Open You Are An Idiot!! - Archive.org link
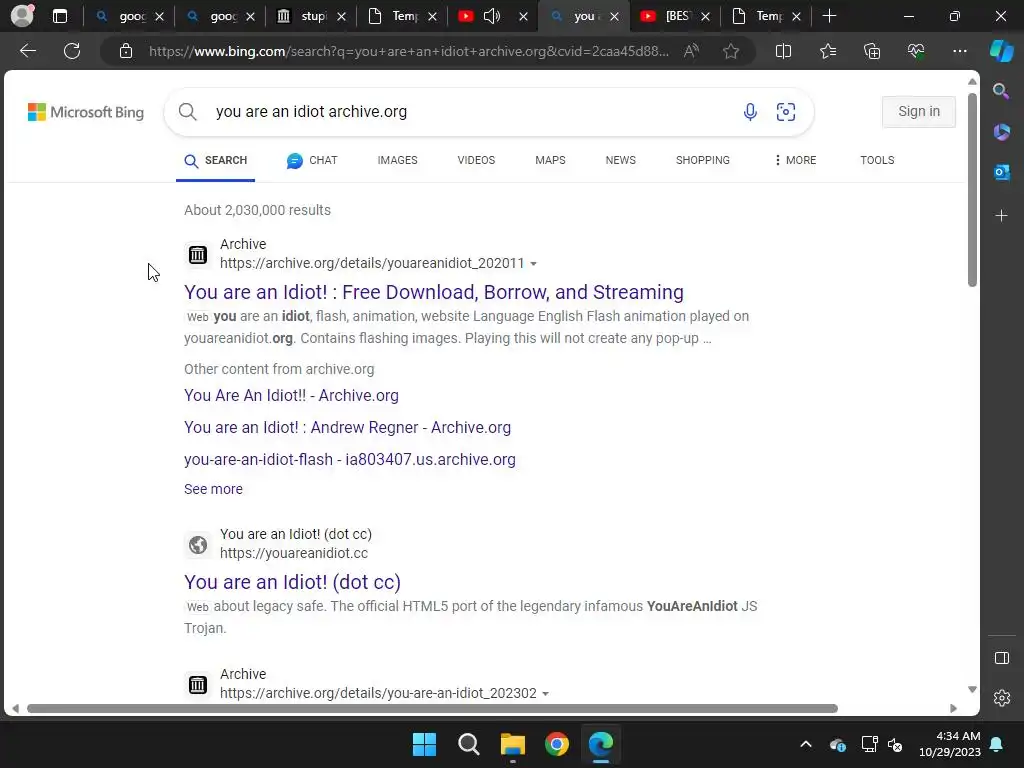The width and height of the screenshot is (1024, 768). coord(291,396)
